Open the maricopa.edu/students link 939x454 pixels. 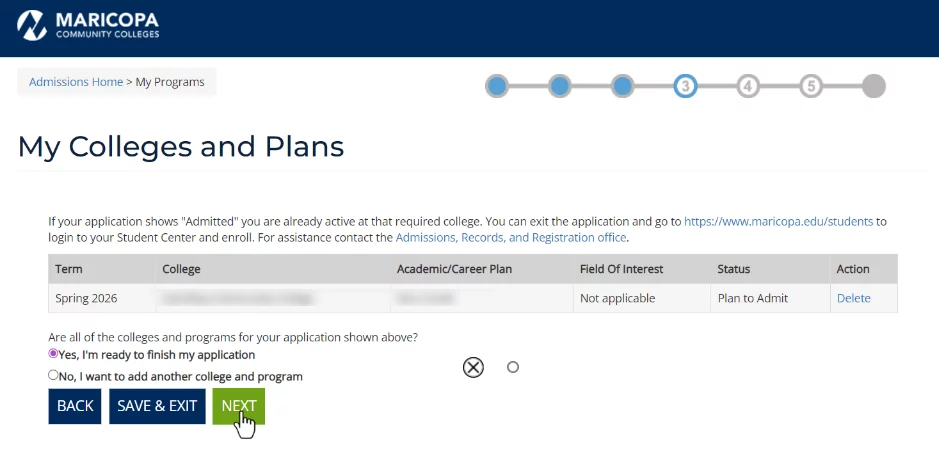778,221
